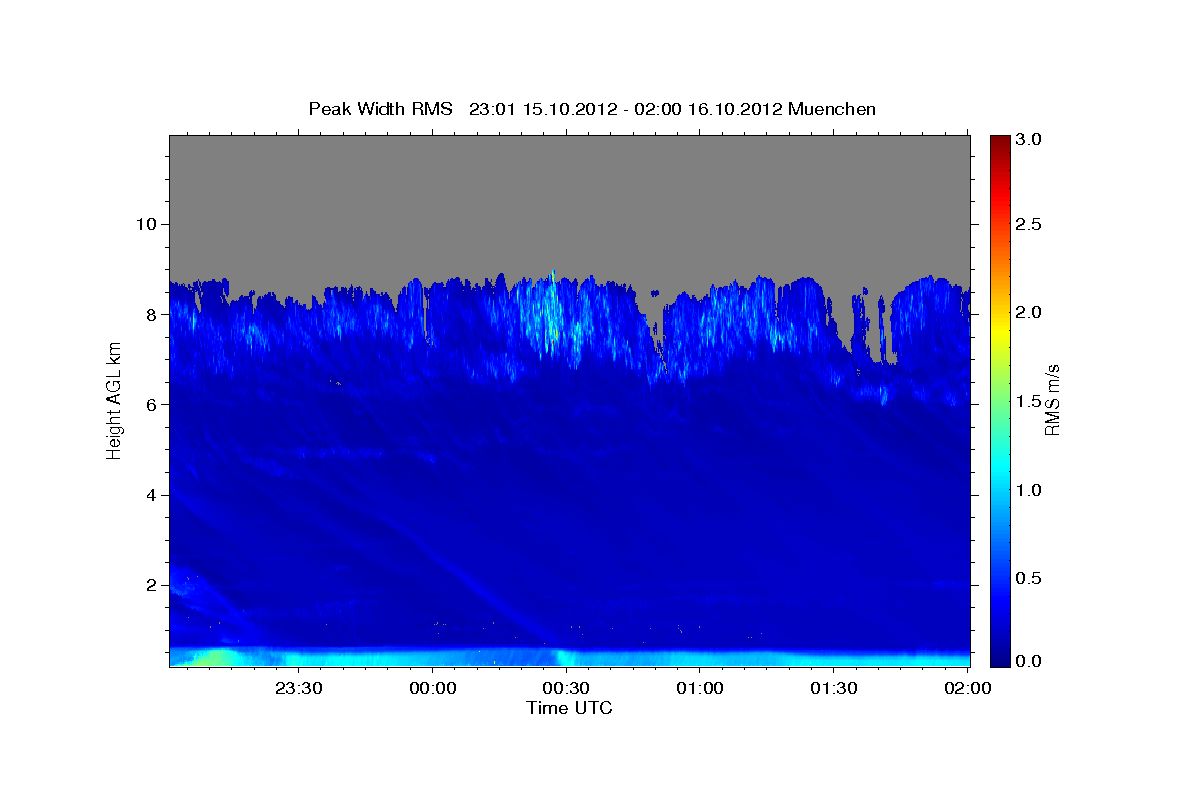Click the 'Time UTC' axis label
1200x800 pixels.
pos(569,708)
